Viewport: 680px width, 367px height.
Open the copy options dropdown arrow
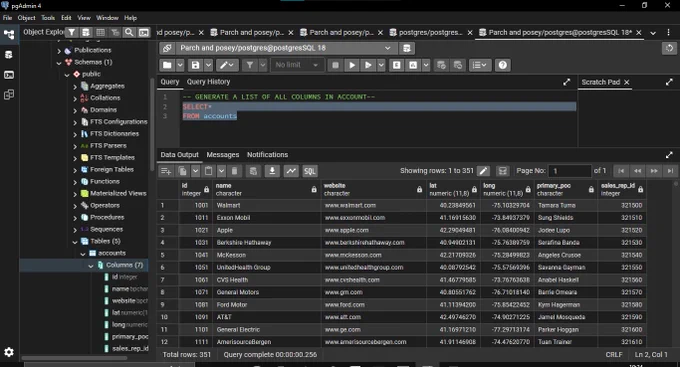pos(196,171)
